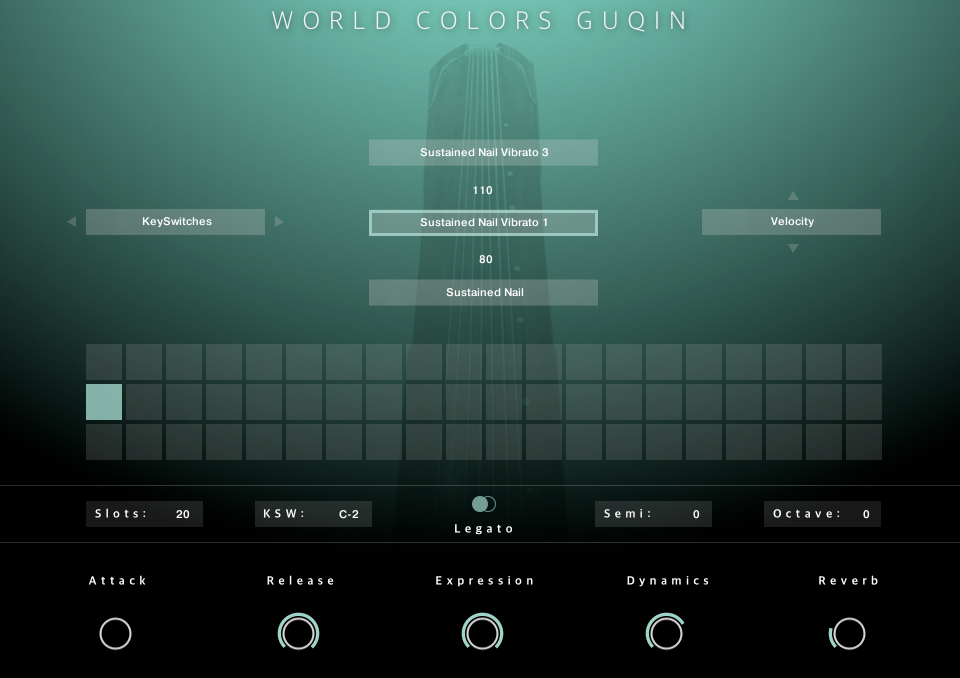Select the Sustained Nail Vibrato 3 articulation
The image size is (960, 678).
(x=483, y=153)
